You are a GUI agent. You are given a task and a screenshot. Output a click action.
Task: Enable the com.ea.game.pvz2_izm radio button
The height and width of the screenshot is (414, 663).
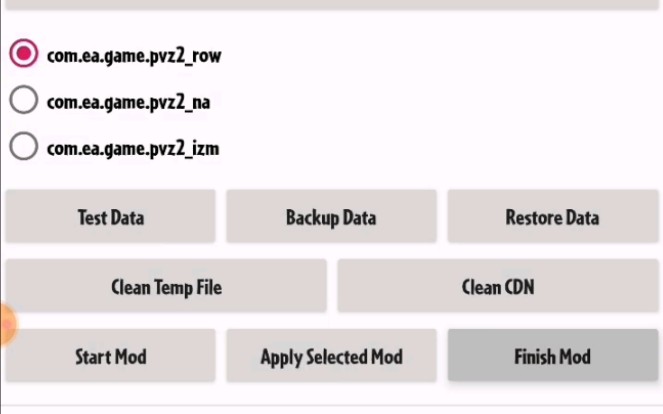pos(24,146)
